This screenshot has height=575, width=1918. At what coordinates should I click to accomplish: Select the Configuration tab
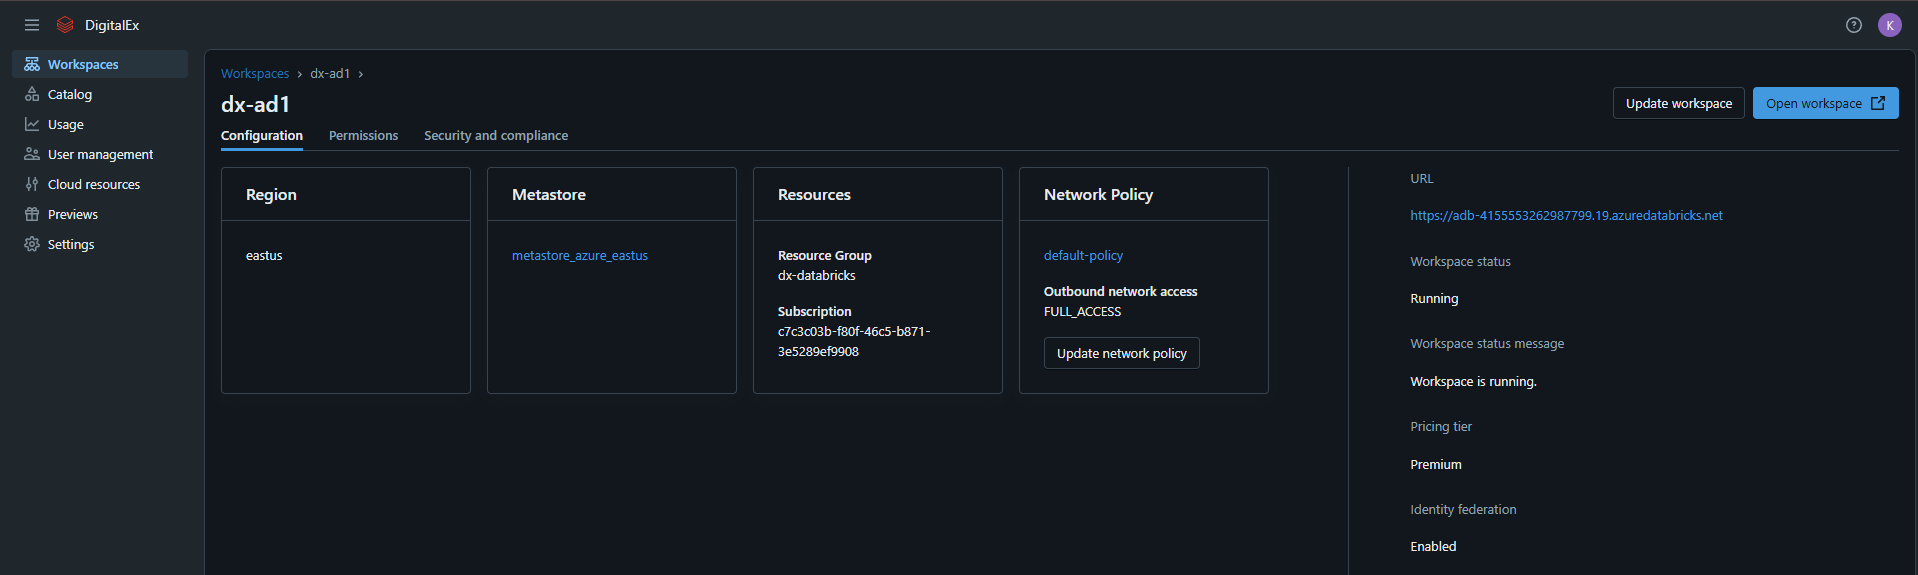pos(261,135)
